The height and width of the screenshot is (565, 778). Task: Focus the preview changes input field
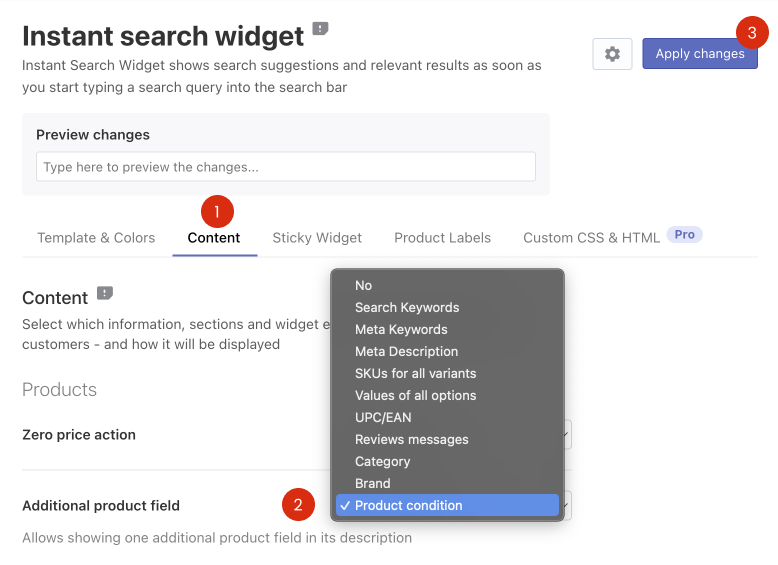(286, 167)
